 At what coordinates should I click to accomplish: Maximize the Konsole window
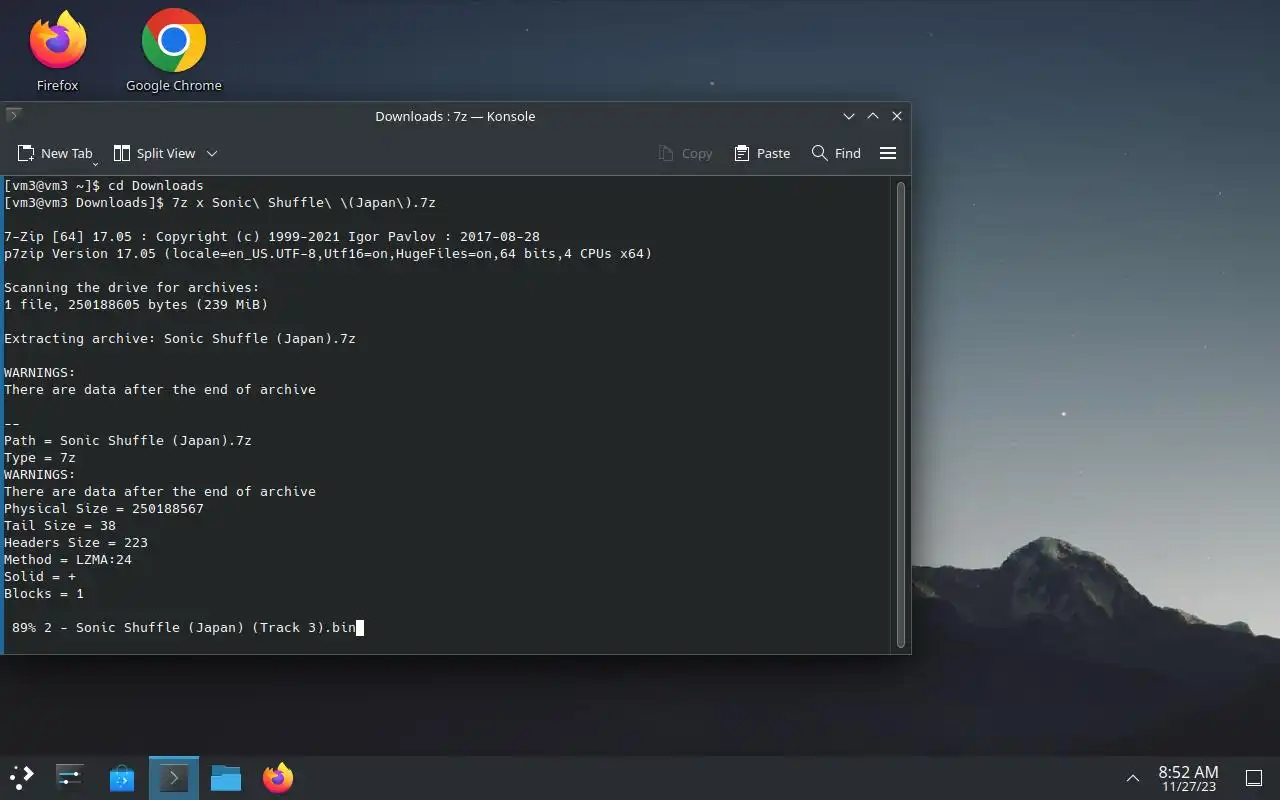[x=873, y=116]
